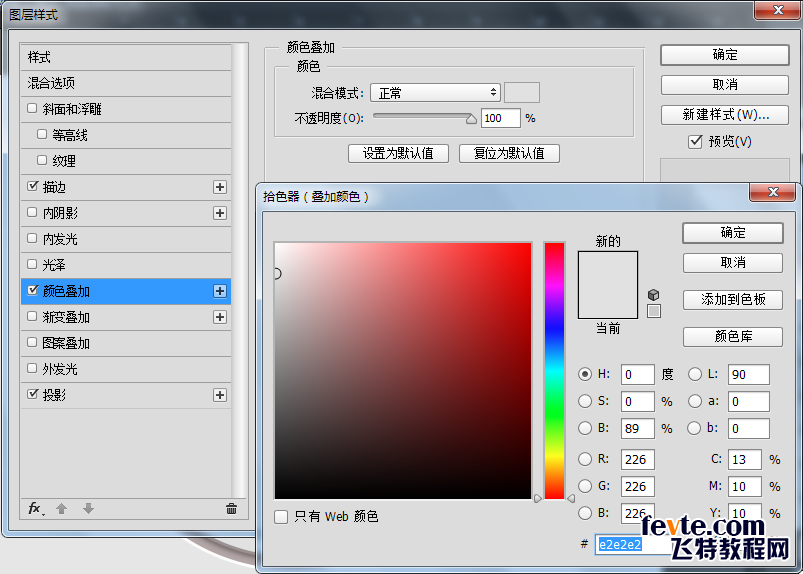Screen dimensions: 803x574
Task: Click inside the rainbow hue slider strip
Action: pyautogui.click(x=554, y=370)
